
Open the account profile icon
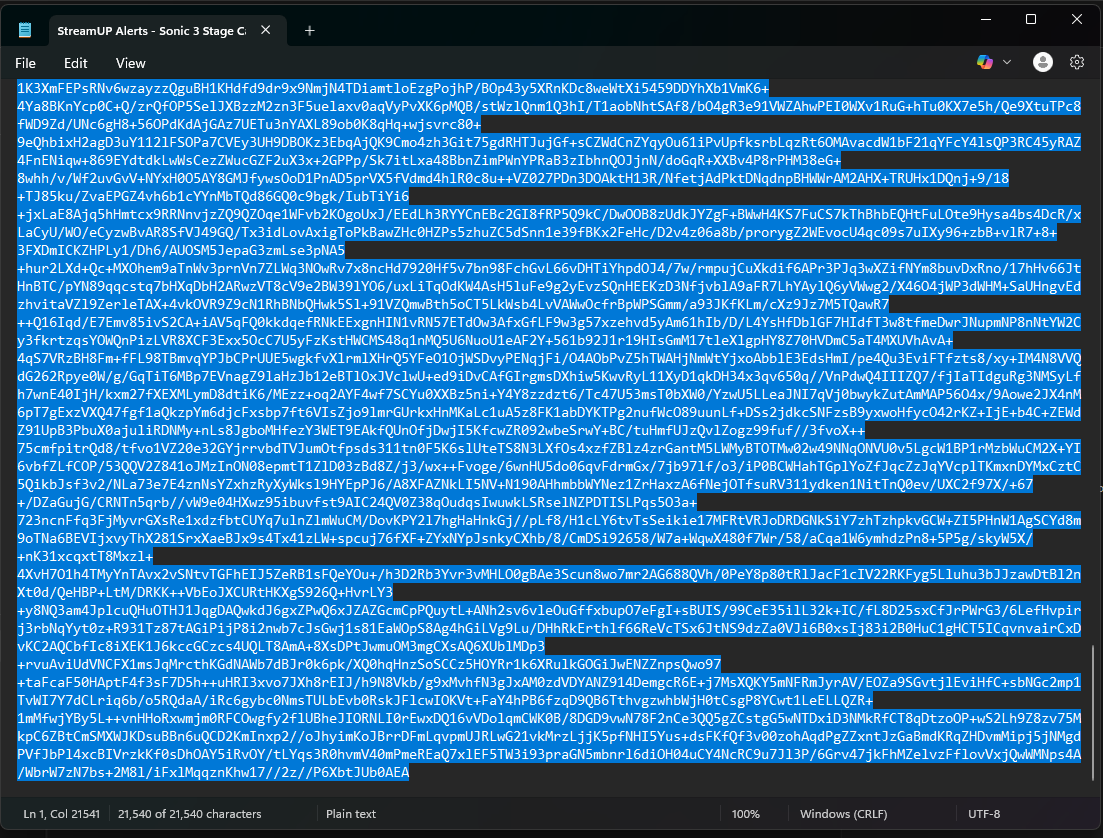coord(1043,62)
